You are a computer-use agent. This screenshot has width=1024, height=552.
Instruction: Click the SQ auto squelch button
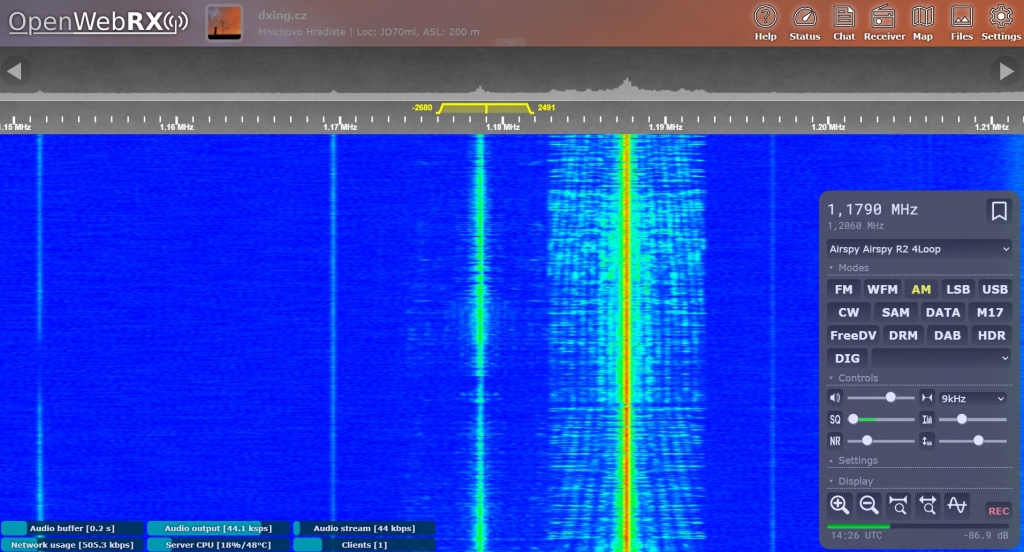[x=835, y=419]
